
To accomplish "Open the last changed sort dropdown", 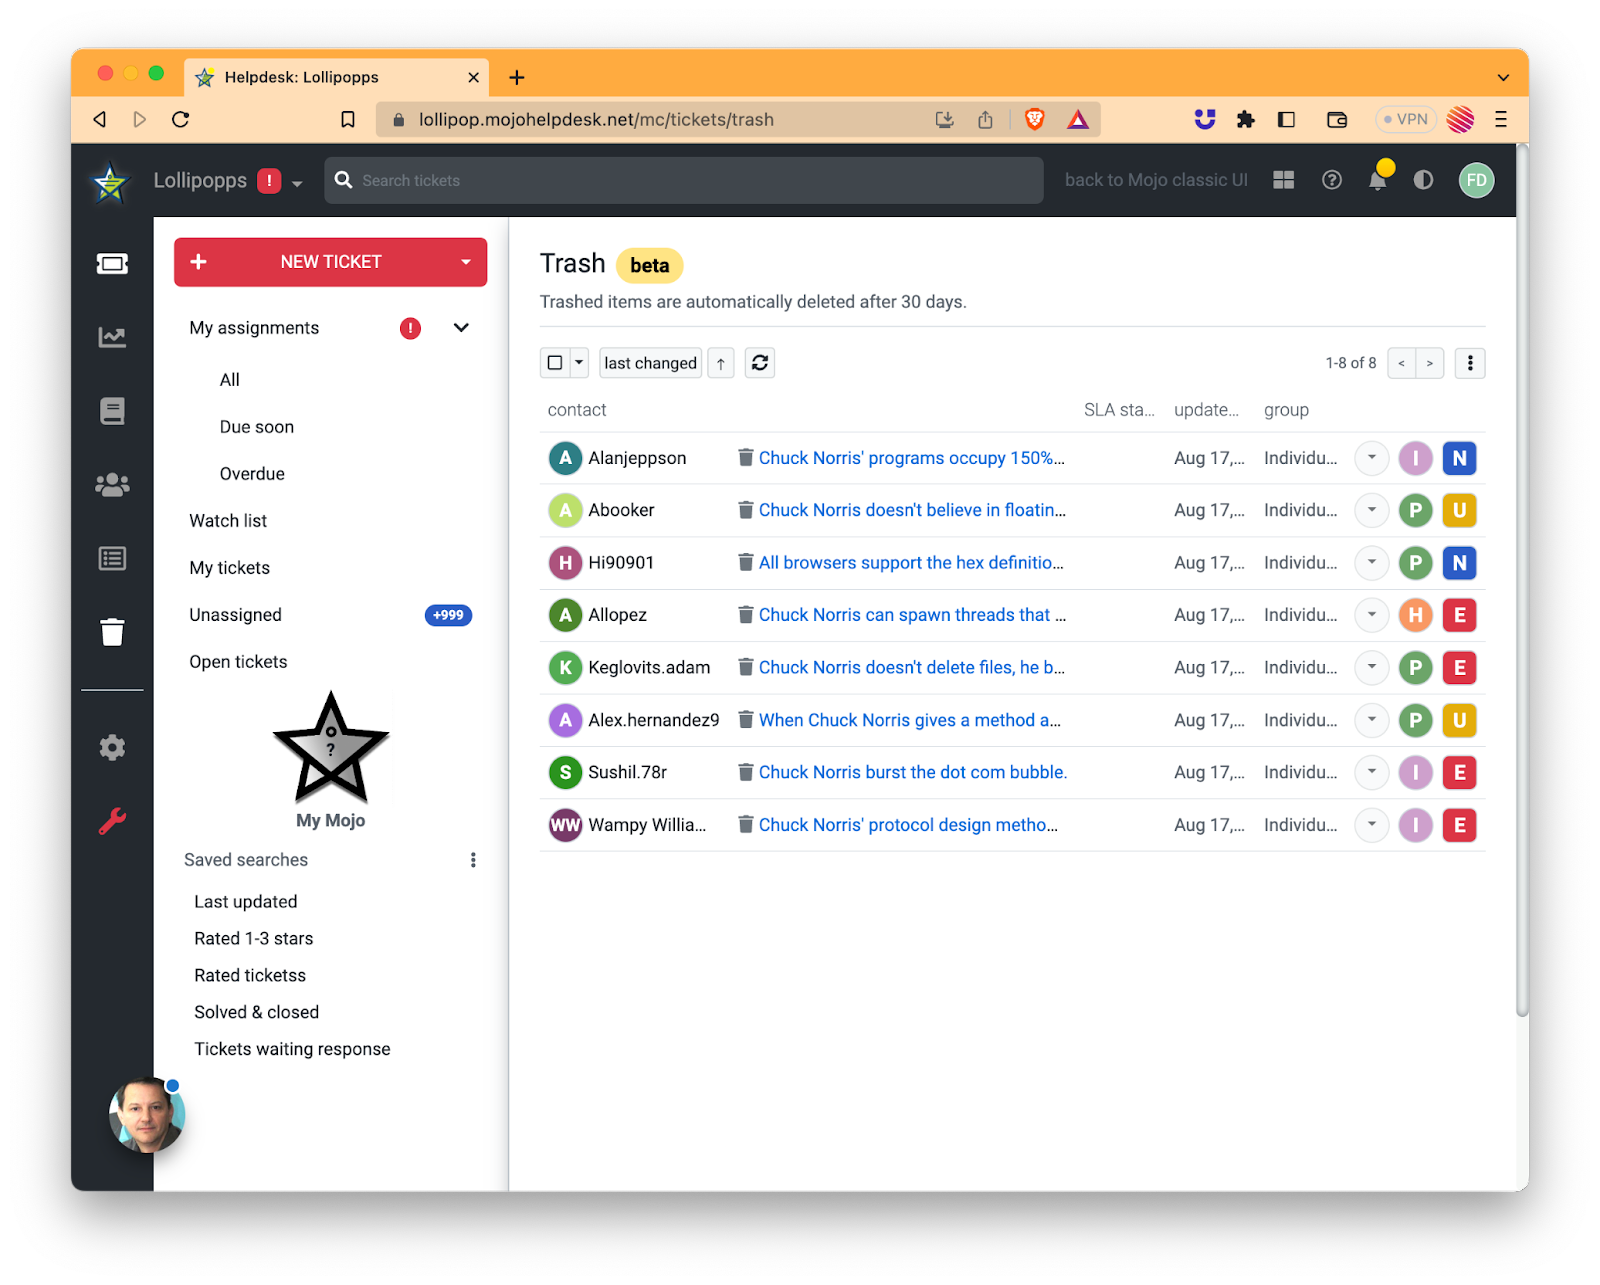I will tap(650, 363).
